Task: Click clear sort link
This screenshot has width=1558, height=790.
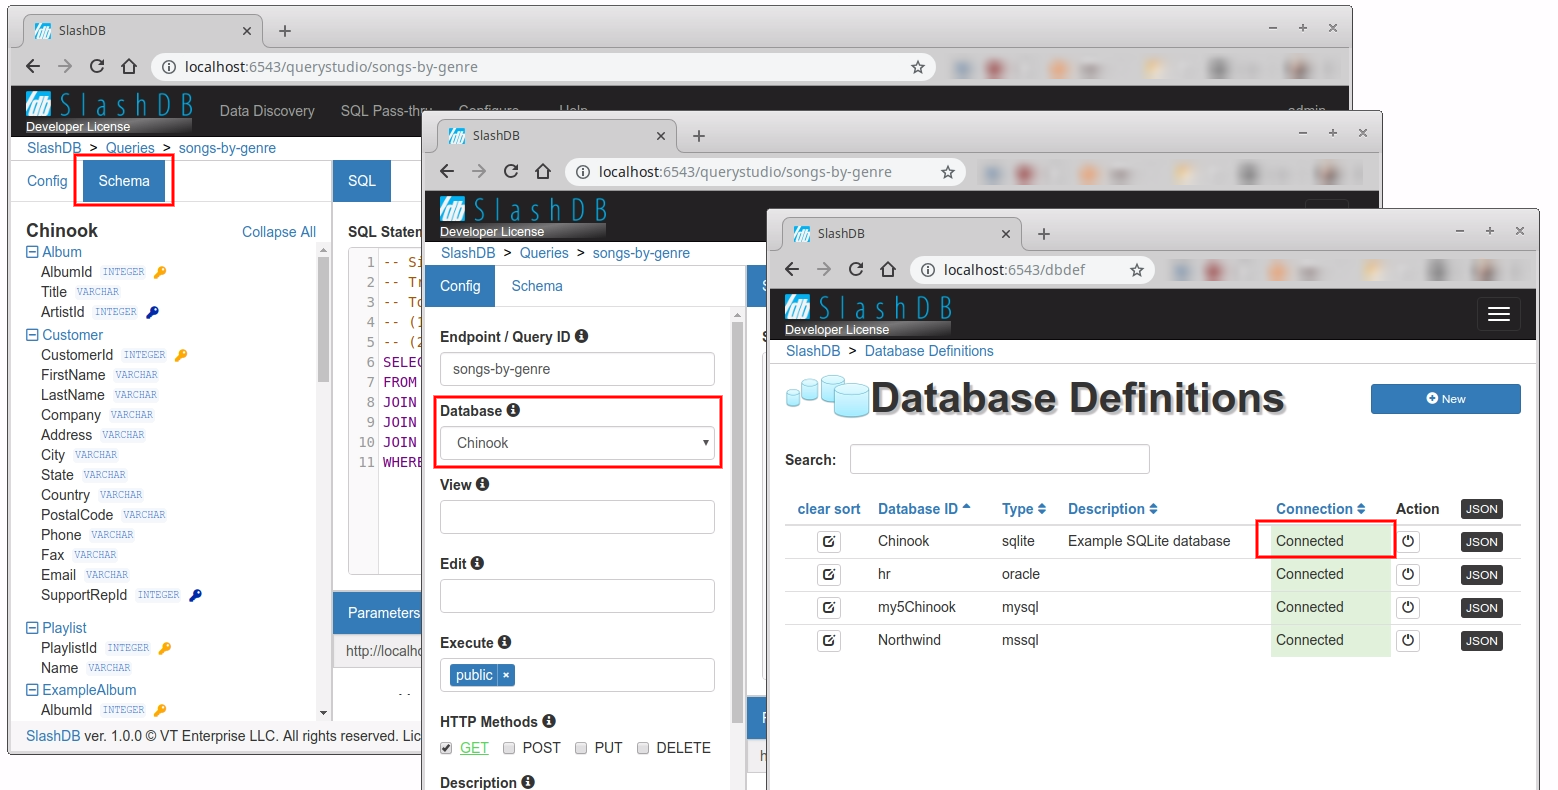Action: tap(829, 509)
